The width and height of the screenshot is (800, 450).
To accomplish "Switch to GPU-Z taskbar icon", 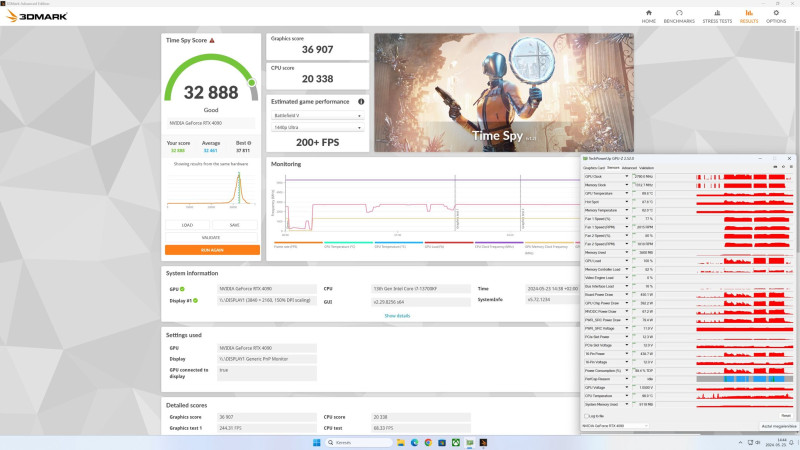I will [x=469, y=442].
